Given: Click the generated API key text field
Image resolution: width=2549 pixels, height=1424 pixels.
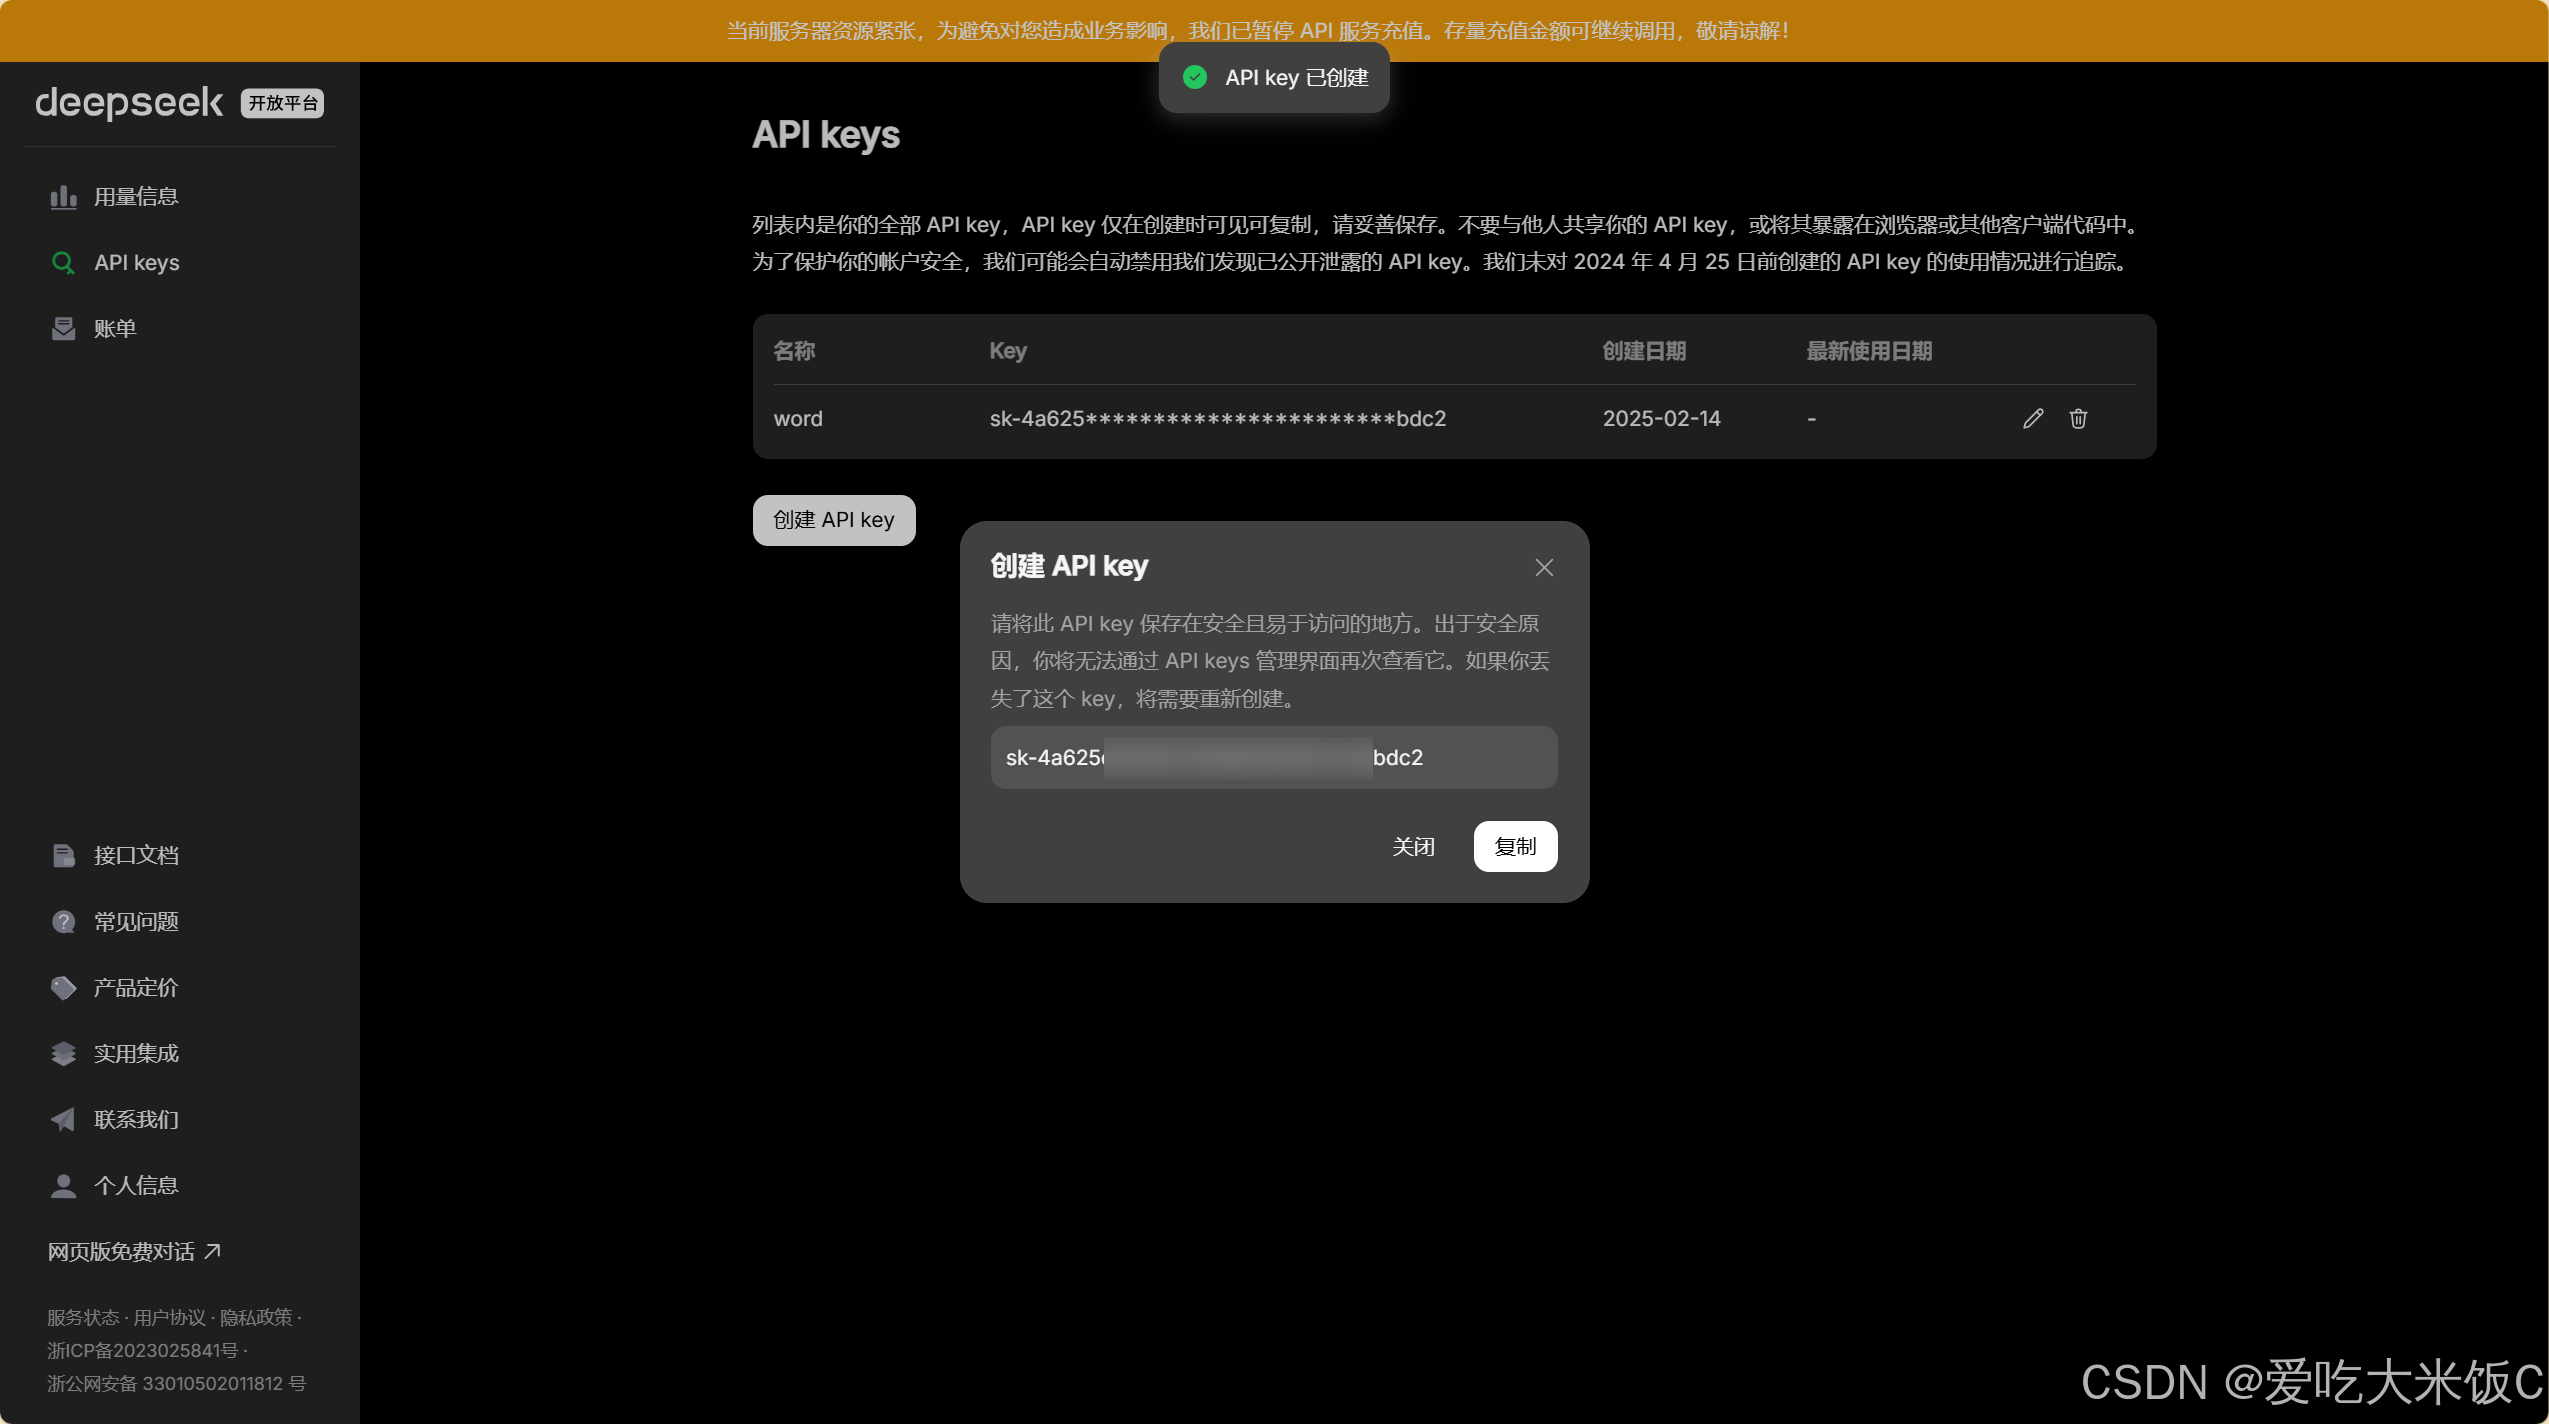Looking at the screenshot, I should pos(1272,758).
